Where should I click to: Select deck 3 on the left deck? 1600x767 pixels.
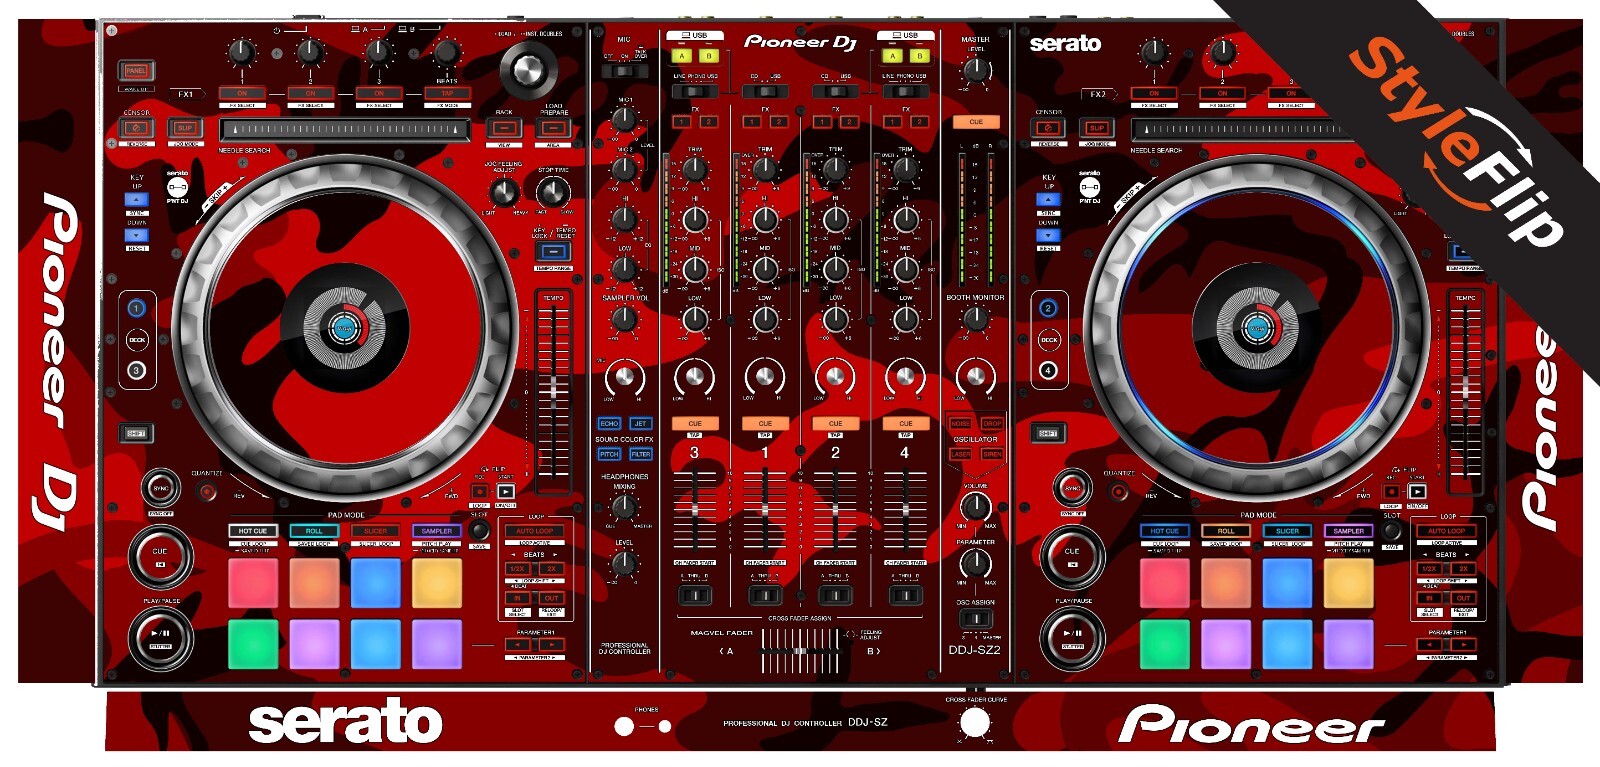point(137,371)
